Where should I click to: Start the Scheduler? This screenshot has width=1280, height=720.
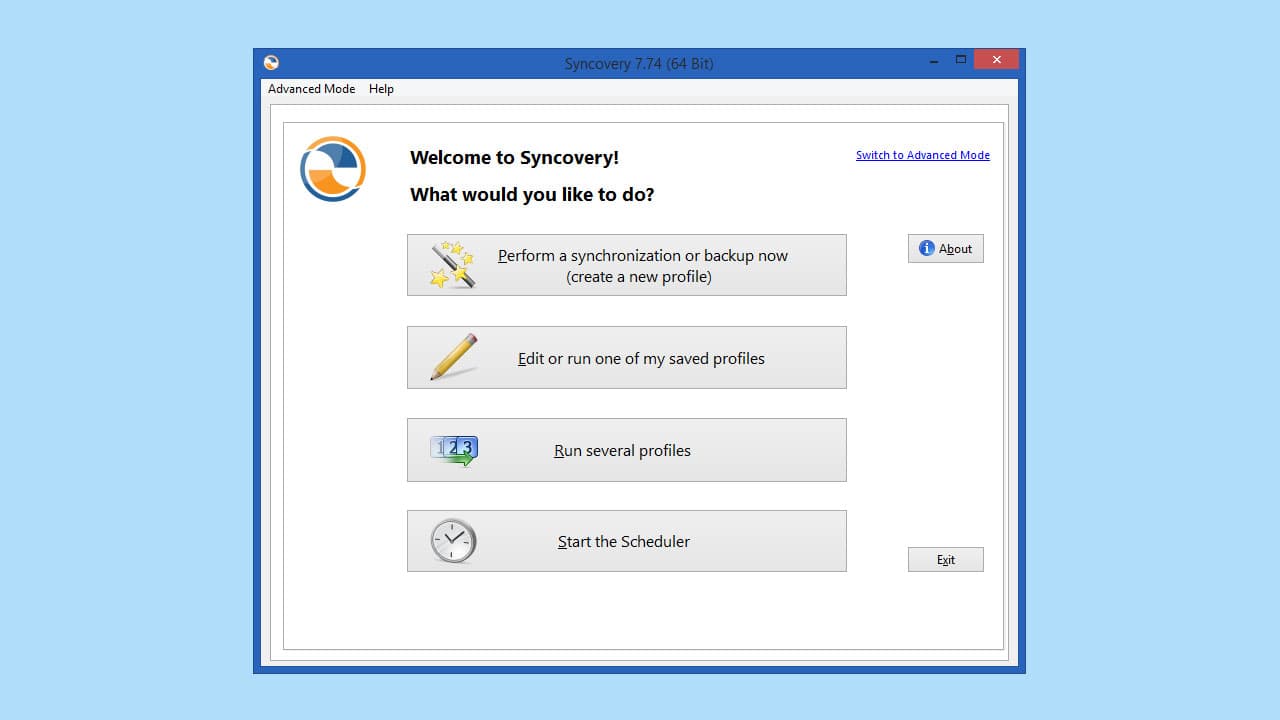coord(627,541)
